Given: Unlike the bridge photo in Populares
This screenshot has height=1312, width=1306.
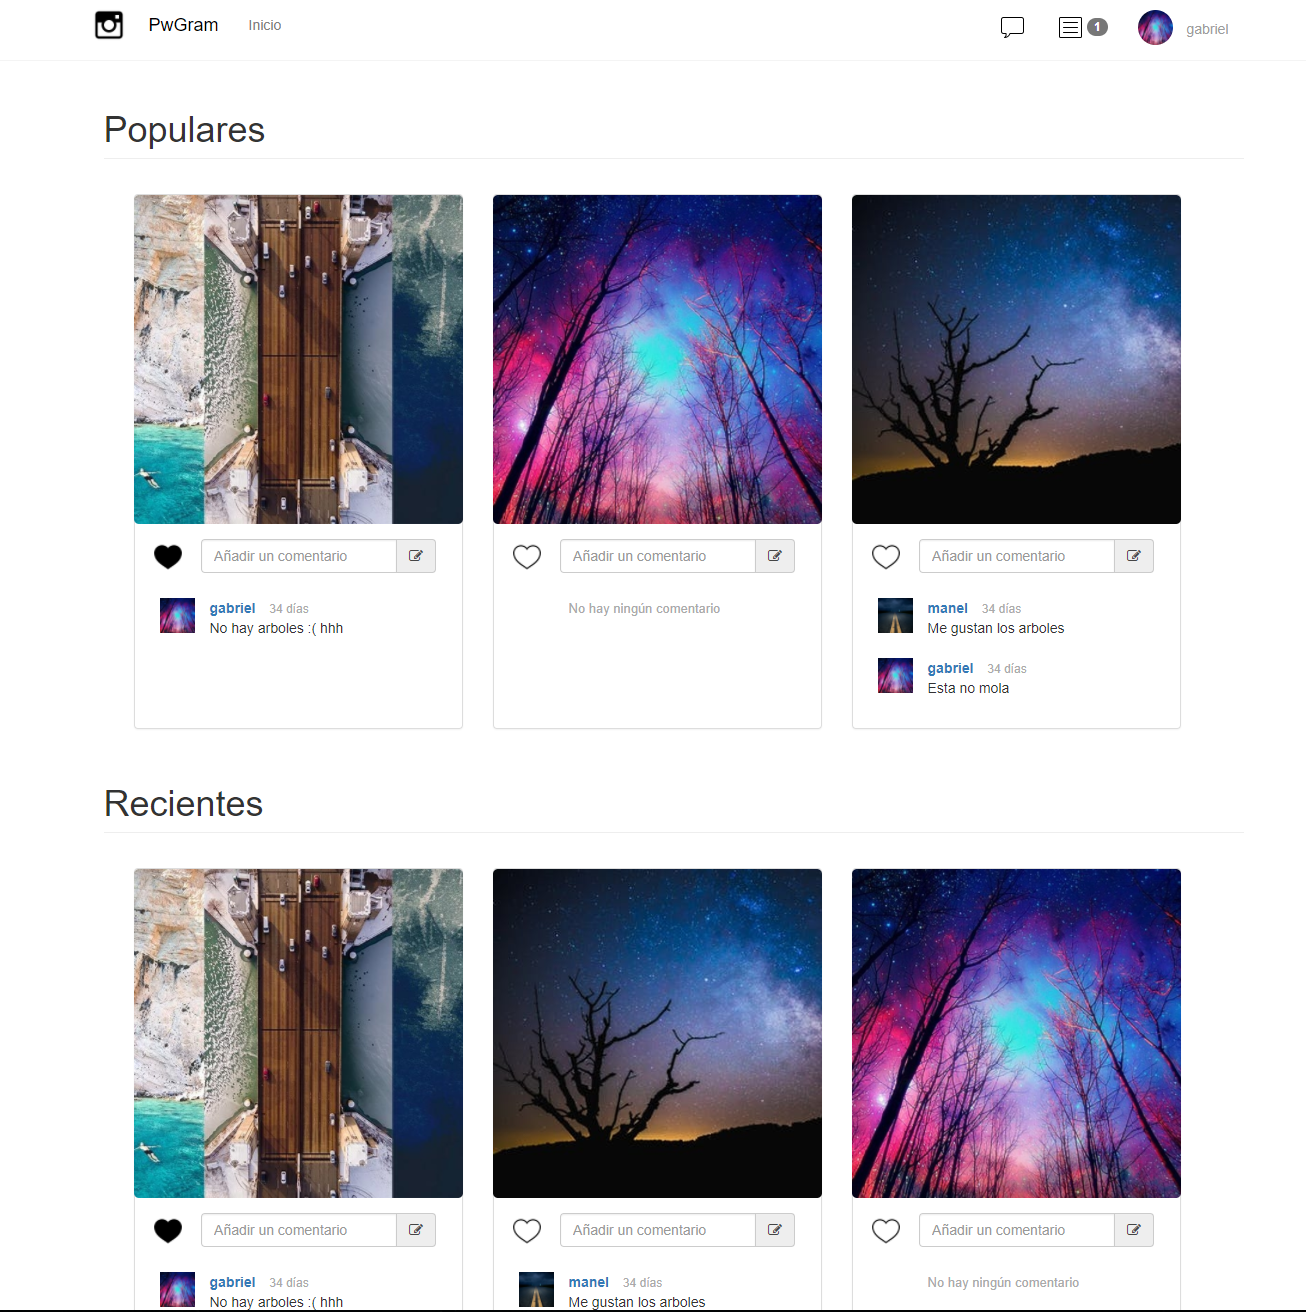Looking at the screenshot, I should point(168,557).
